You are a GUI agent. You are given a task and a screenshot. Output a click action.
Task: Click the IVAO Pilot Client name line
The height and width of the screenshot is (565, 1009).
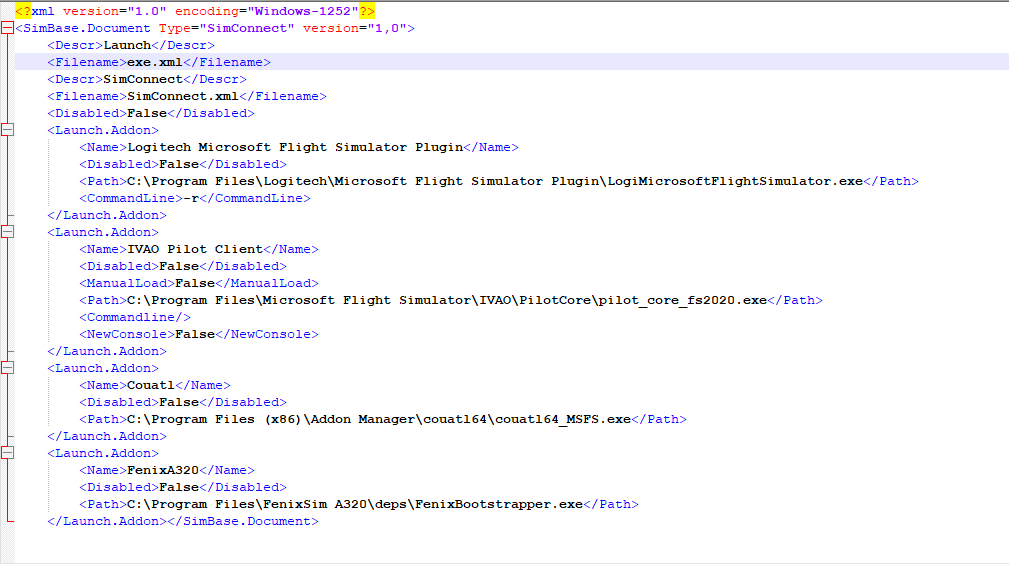click(199, 249)
